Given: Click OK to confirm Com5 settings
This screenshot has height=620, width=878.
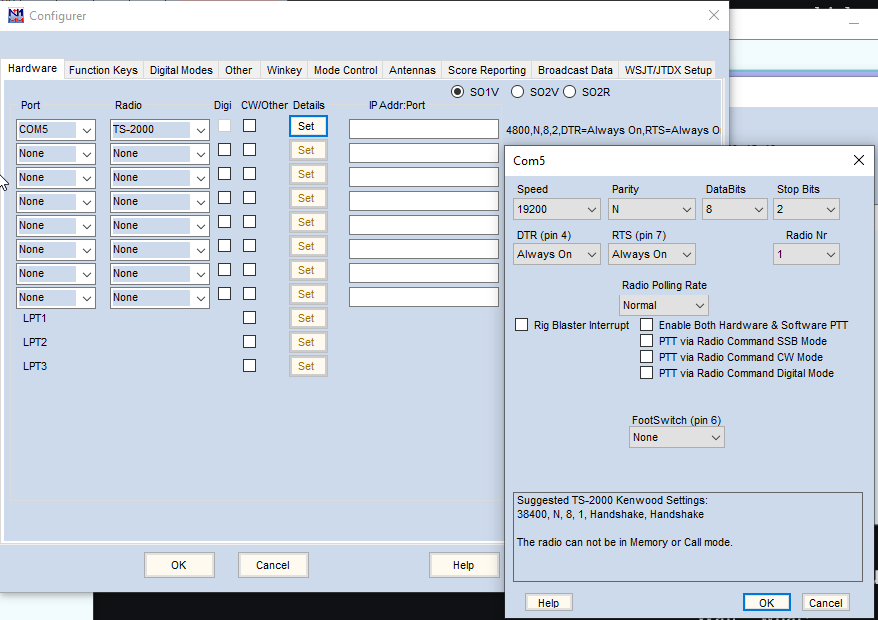Looking at the screenshot, I should (x=766, y=602).
